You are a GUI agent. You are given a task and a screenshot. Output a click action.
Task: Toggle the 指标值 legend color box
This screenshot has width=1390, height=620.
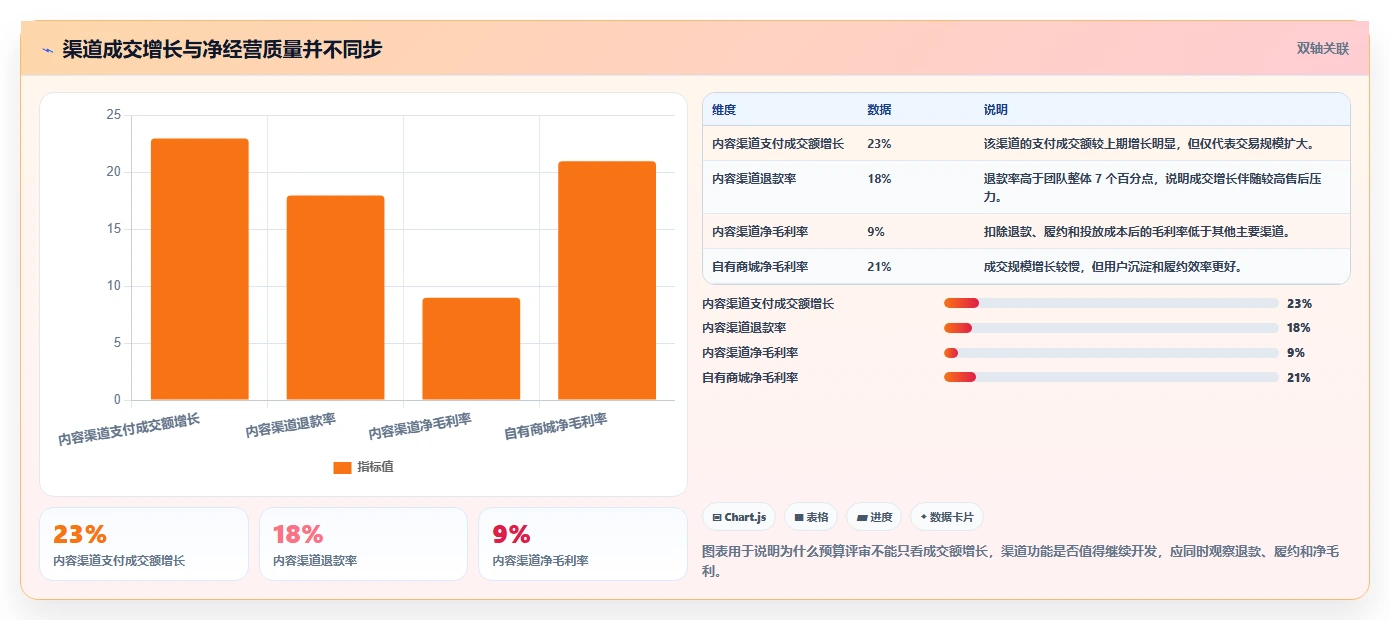click(x=342, y=467)
